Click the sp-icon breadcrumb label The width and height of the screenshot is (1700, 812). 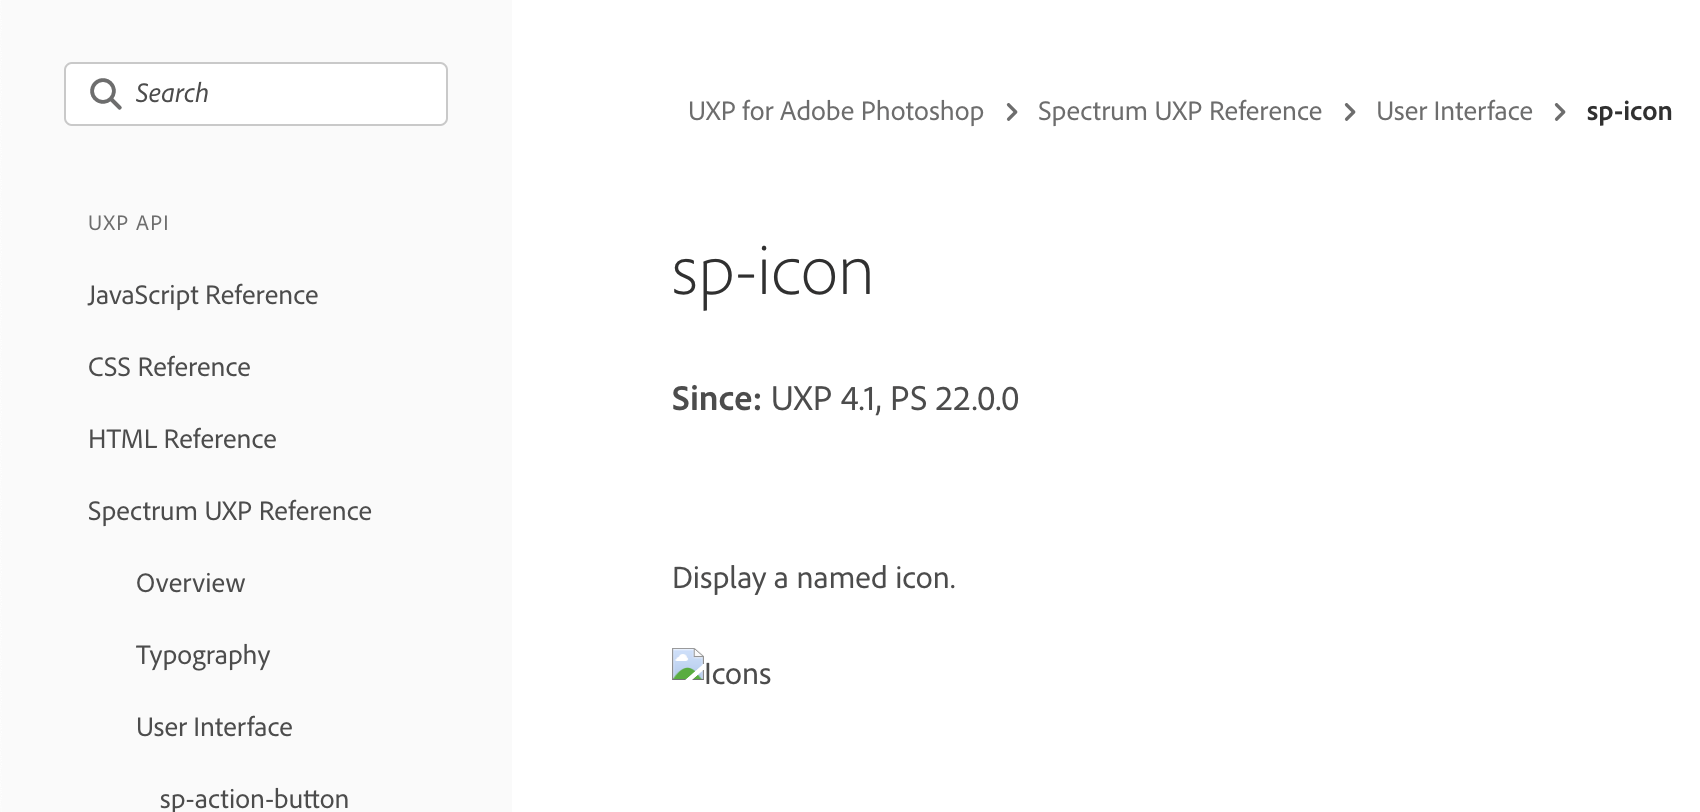tap(1628, 111)
